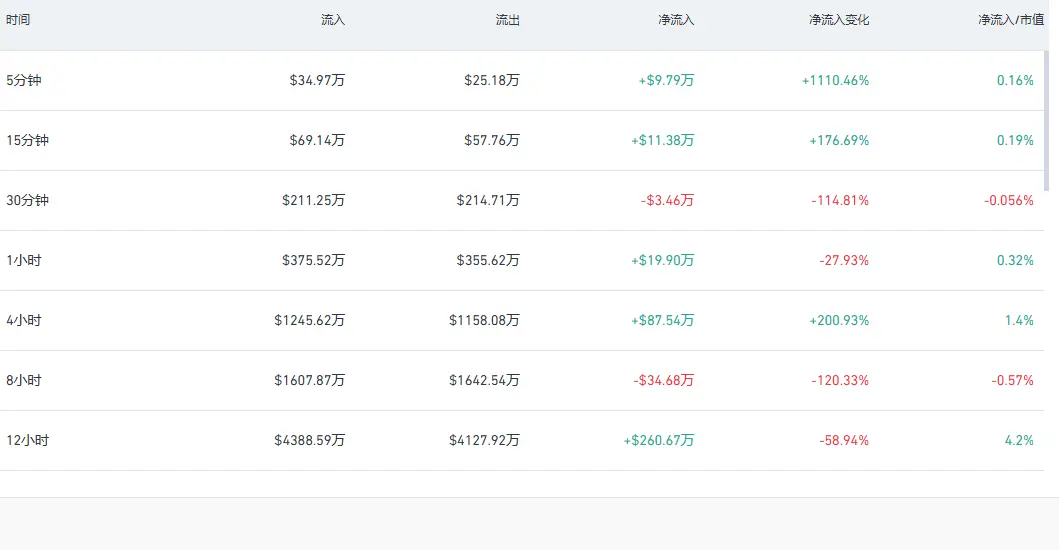Screen dimensions: 1059x550
Task: Select the 15分钟 time row
Action: [521, 141]
